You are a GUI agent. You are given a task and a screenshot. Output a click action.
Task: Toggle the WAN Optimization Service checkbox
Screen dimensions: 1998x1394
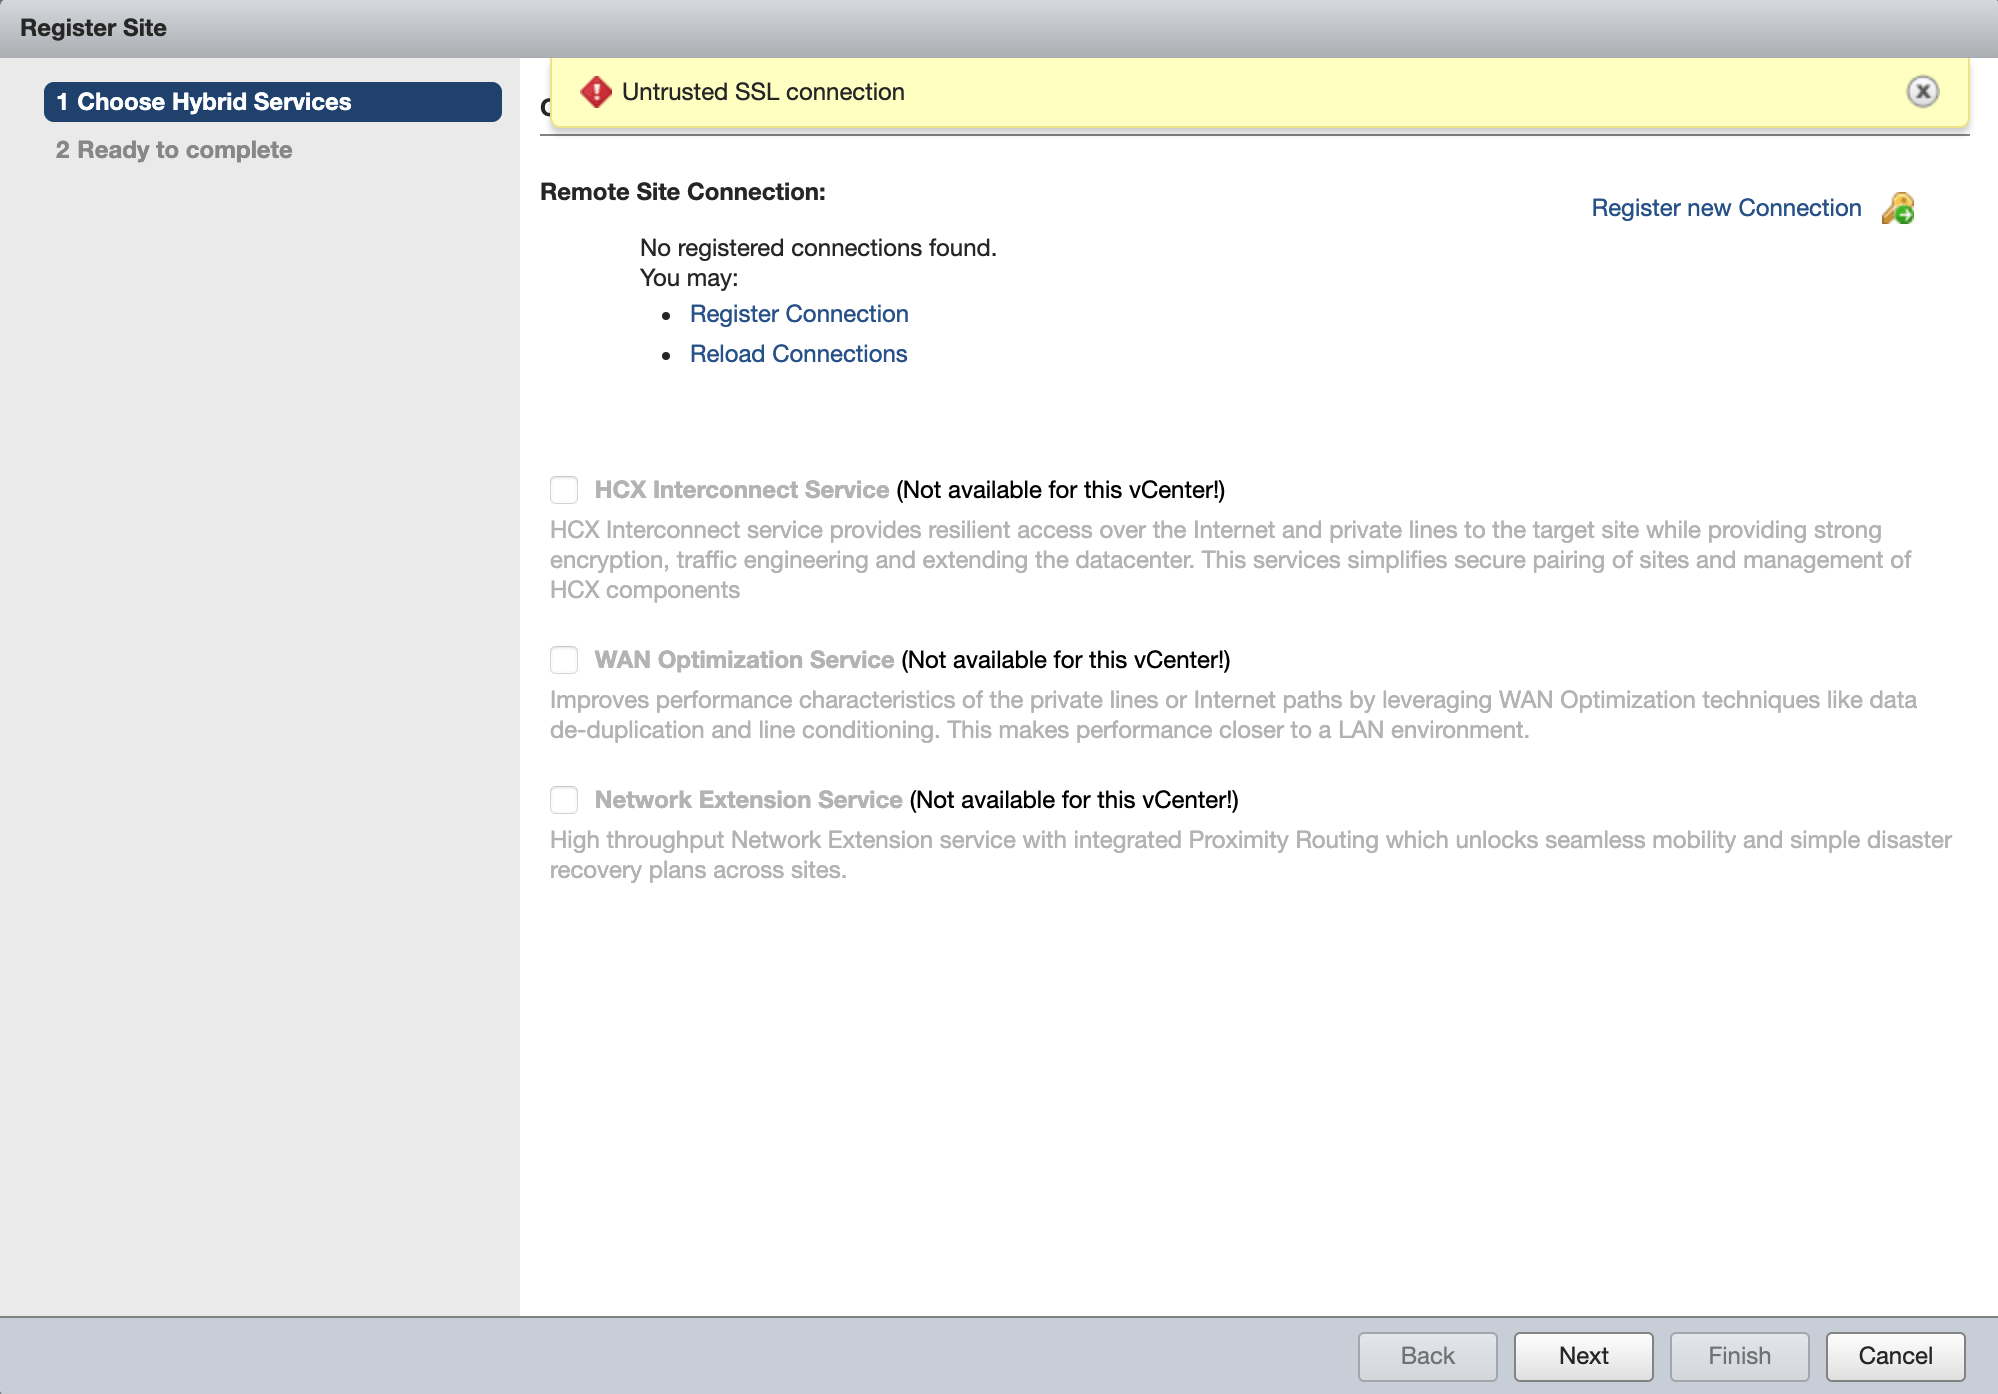pyautogui.click(x=564, y=660)
